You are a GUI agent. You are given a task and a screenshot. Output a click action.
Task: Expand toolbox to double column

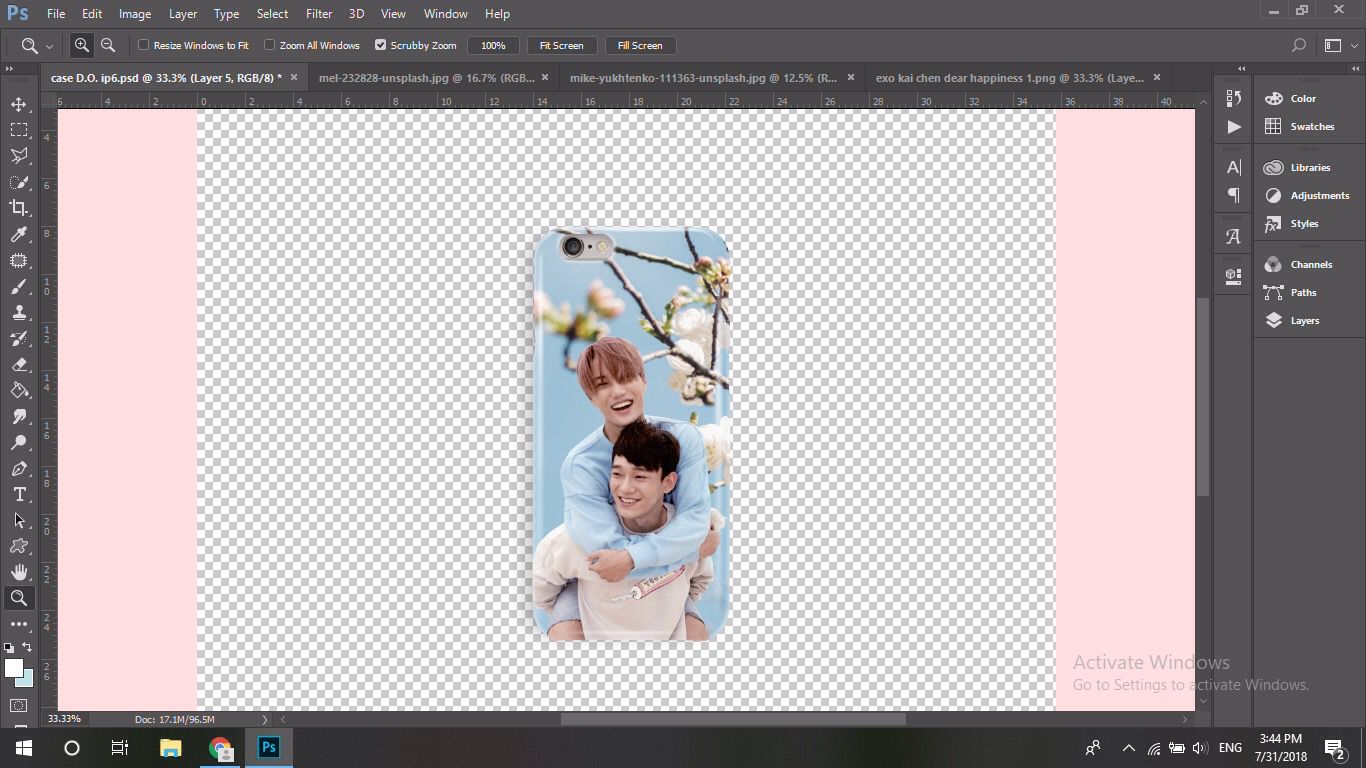tap(9, 69)
